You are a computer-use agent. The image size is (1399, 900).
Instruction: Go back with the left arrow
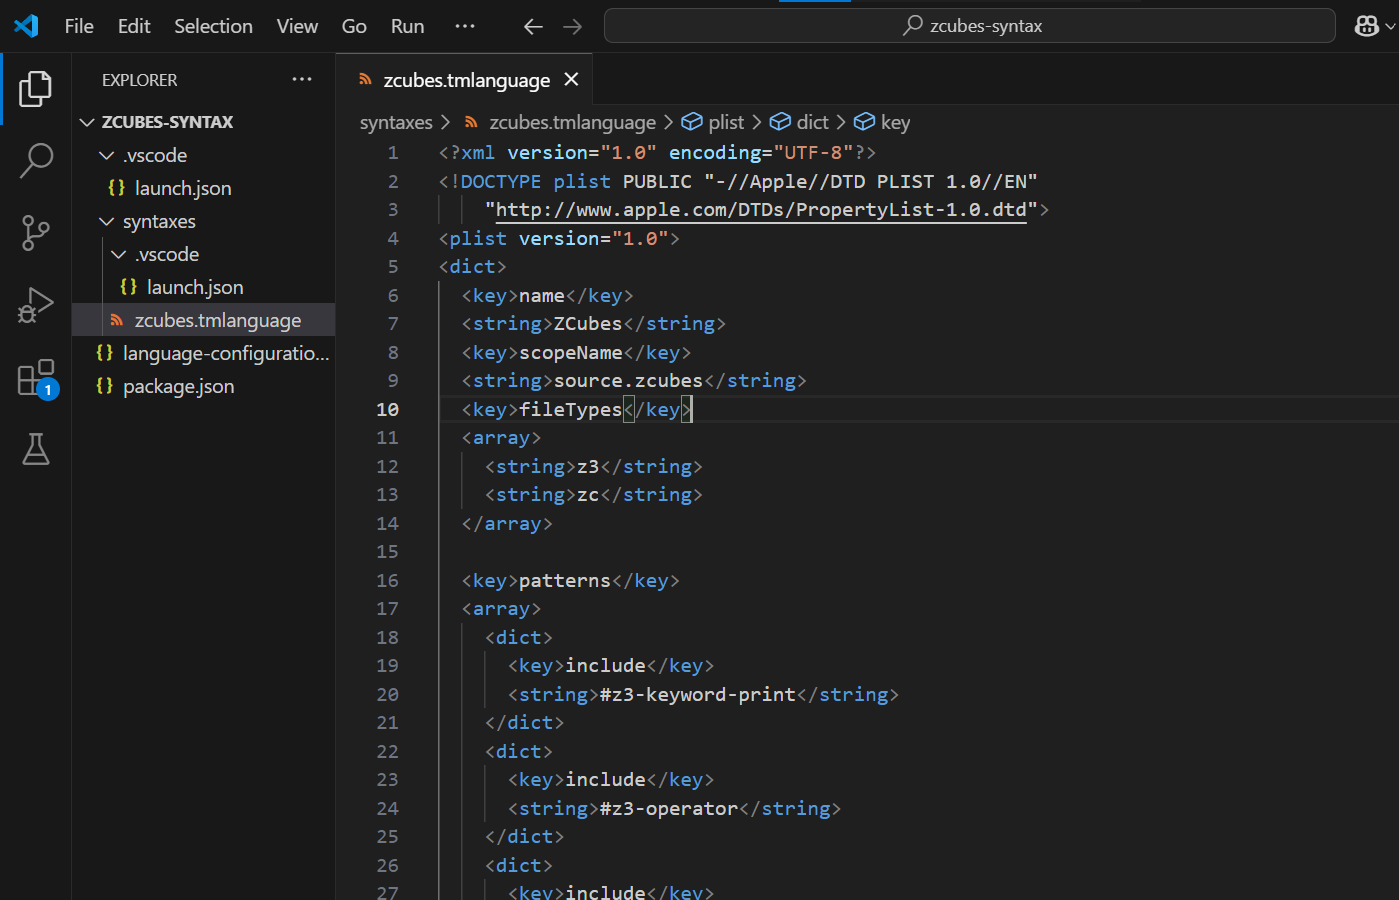click(533, 27)
